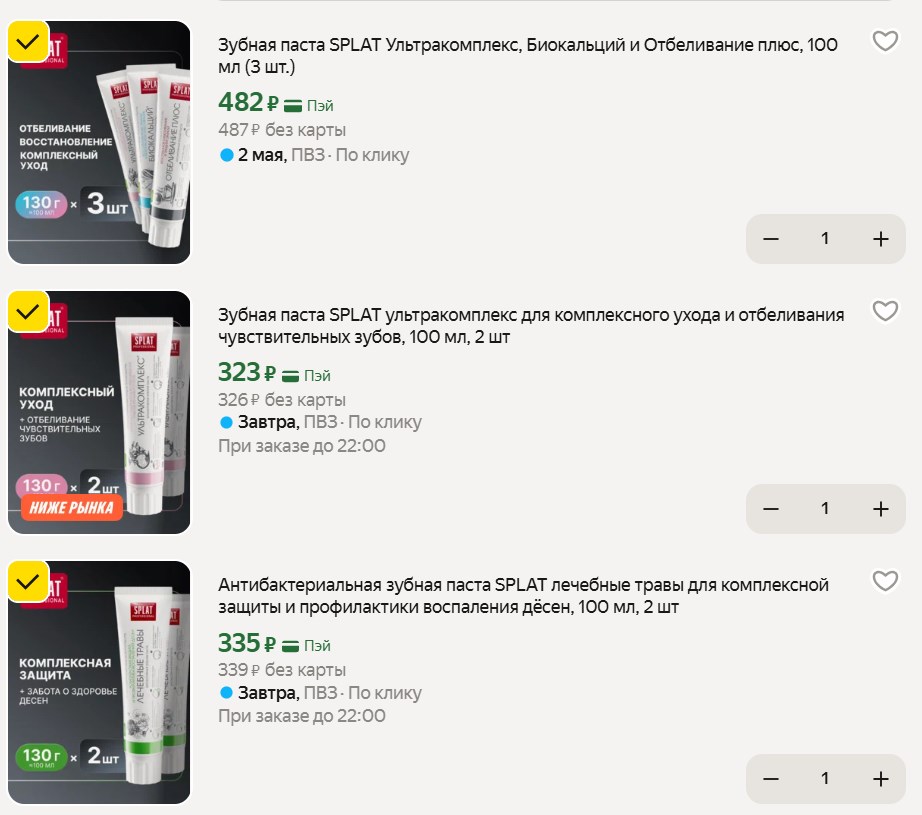
Task: Increase quantity of 482 ₽ toothpaste set
Action: (x=880, y=239)
